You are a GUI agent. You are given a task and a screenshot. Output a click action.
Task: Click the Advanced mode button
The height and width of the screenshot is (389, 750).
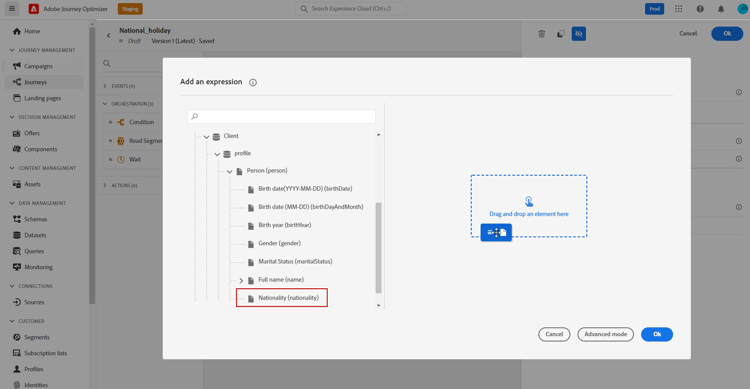pyautogui.click(x=606, y=334)
